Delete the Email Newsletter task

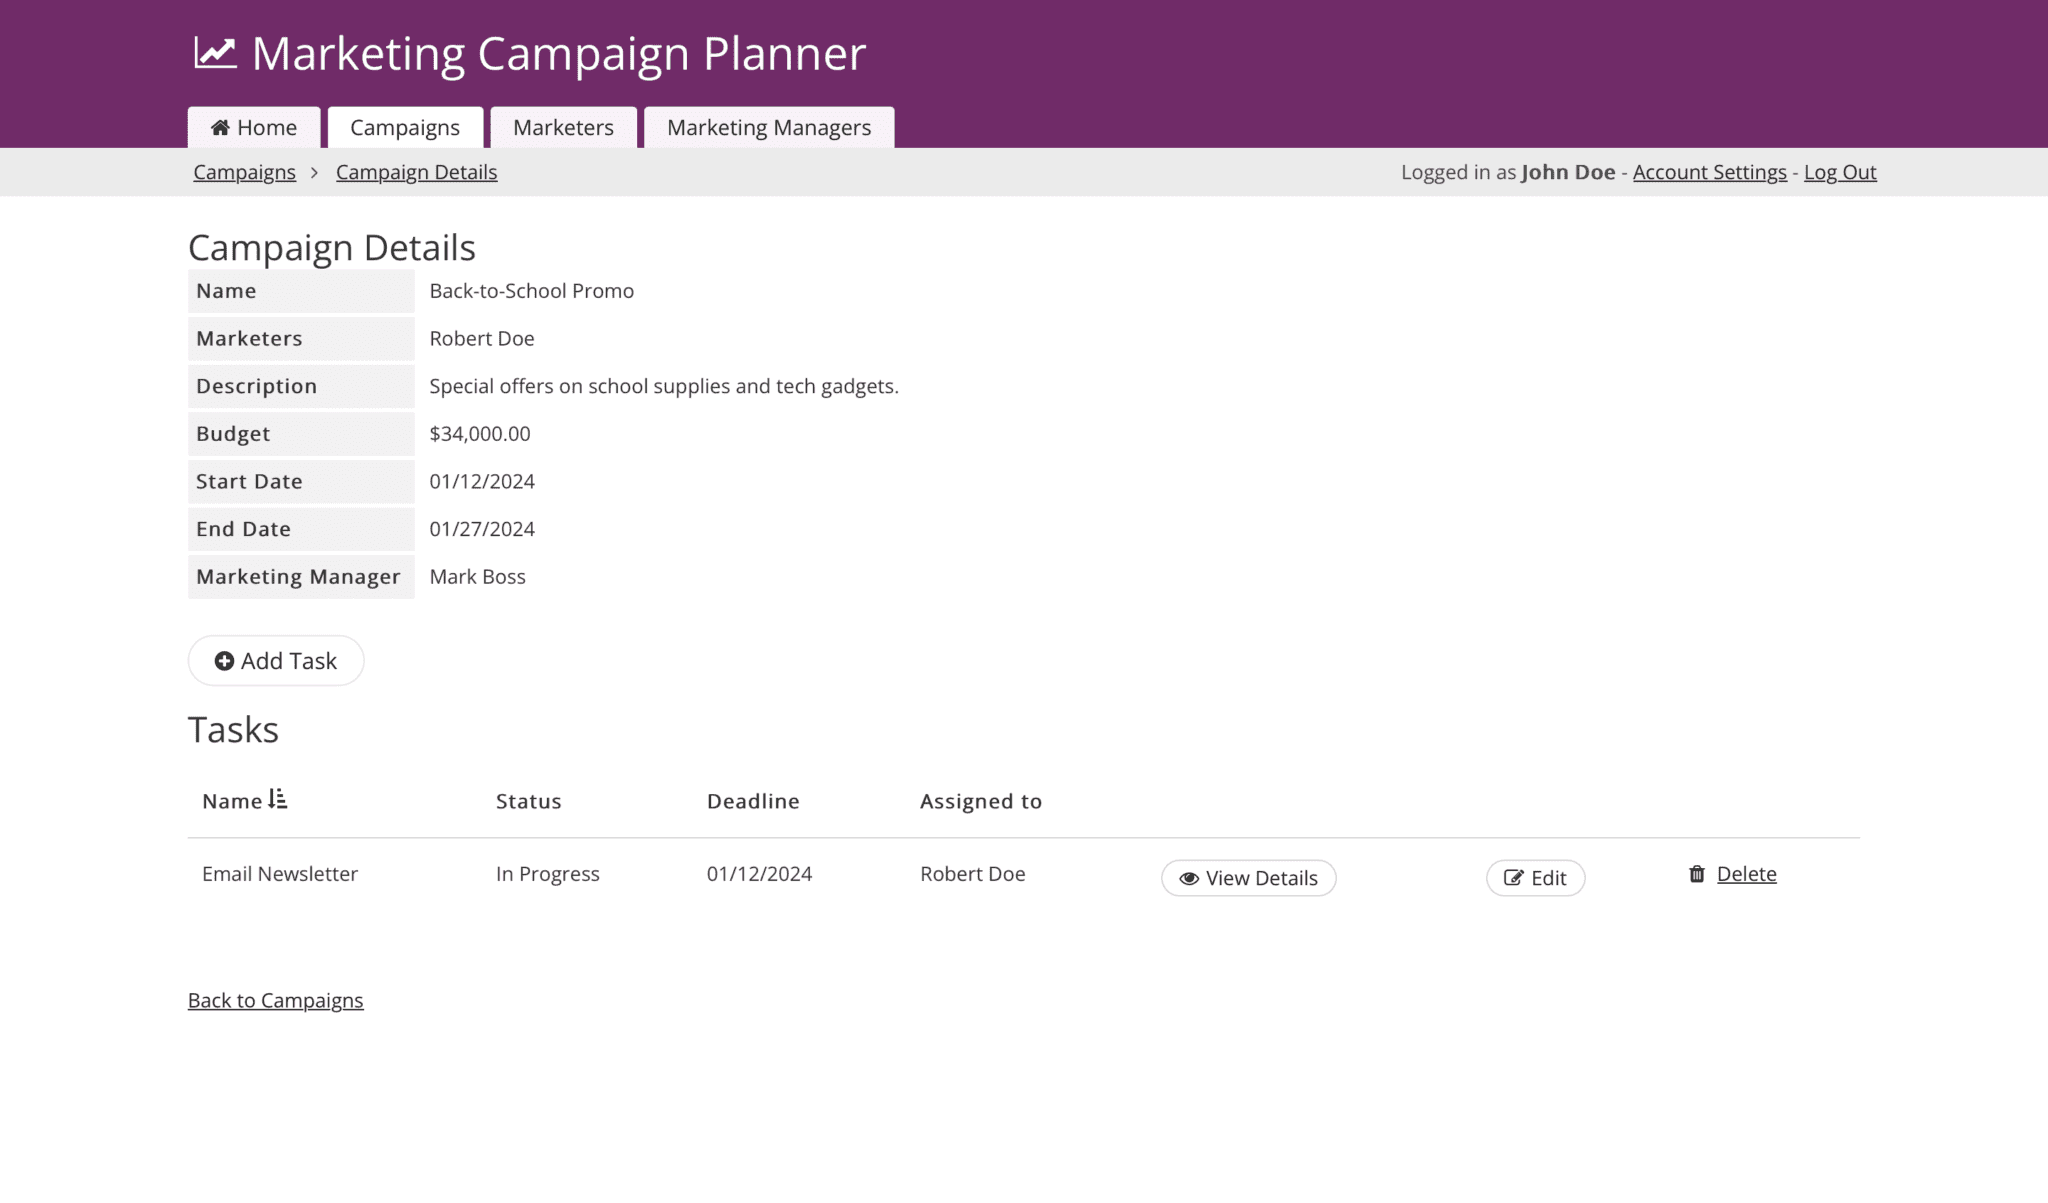click(1746, 873)
